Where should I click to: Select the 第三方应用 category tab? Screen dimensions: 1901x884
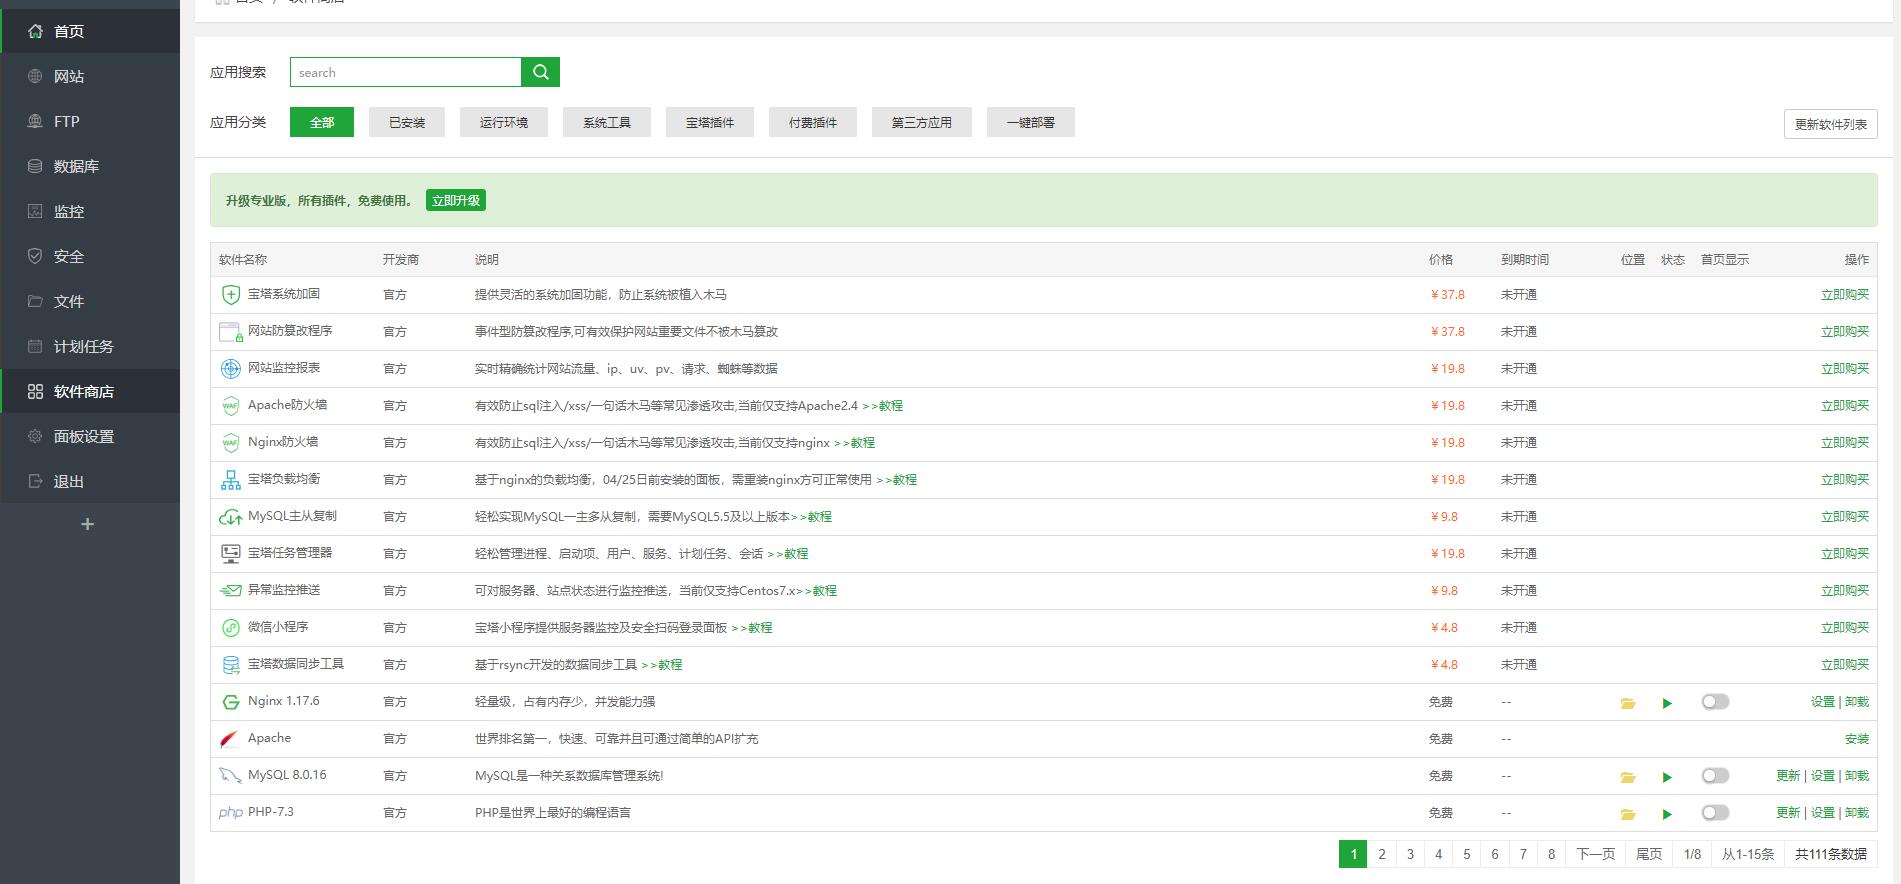(x=922, y=122)
